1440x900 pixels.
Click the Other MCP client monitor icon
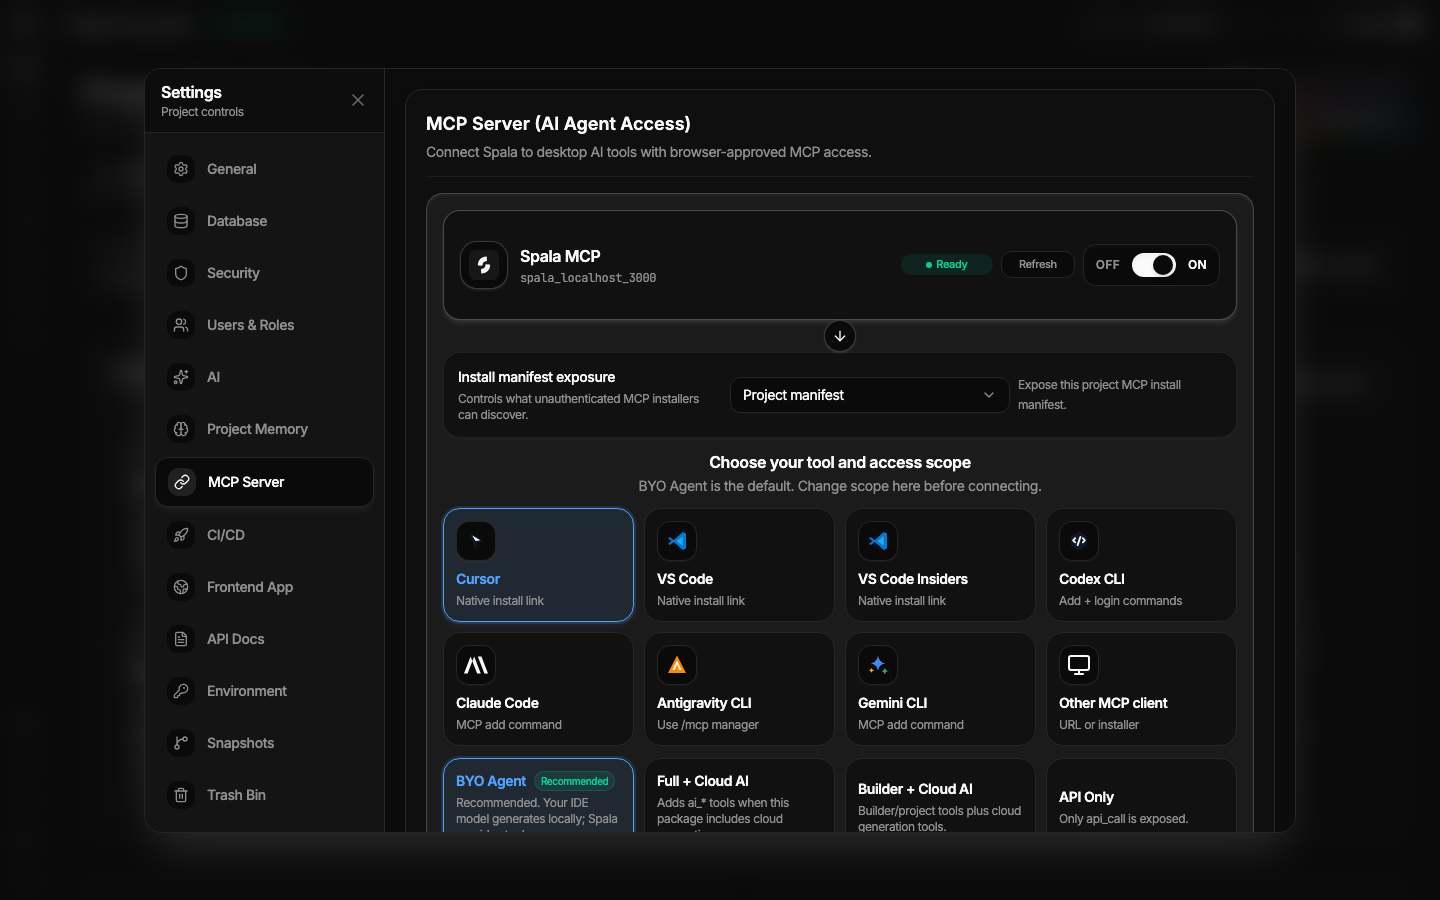click(1079, 665)
